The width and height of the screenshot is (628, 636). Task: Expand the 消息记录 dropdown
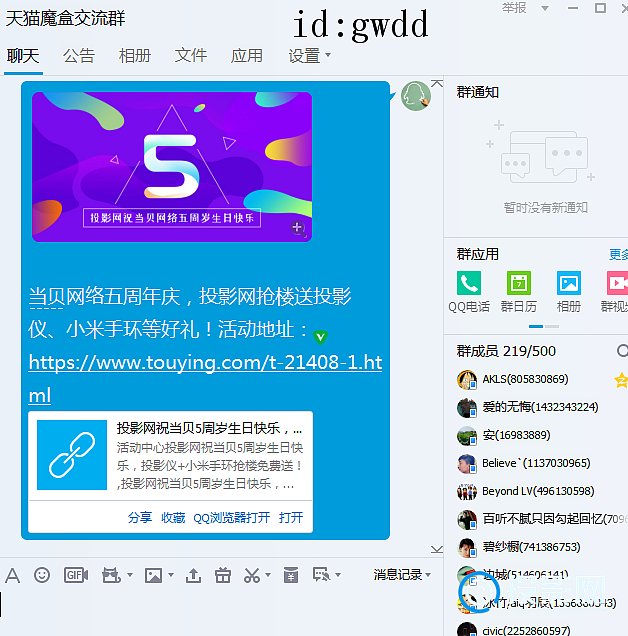[428, 575]
